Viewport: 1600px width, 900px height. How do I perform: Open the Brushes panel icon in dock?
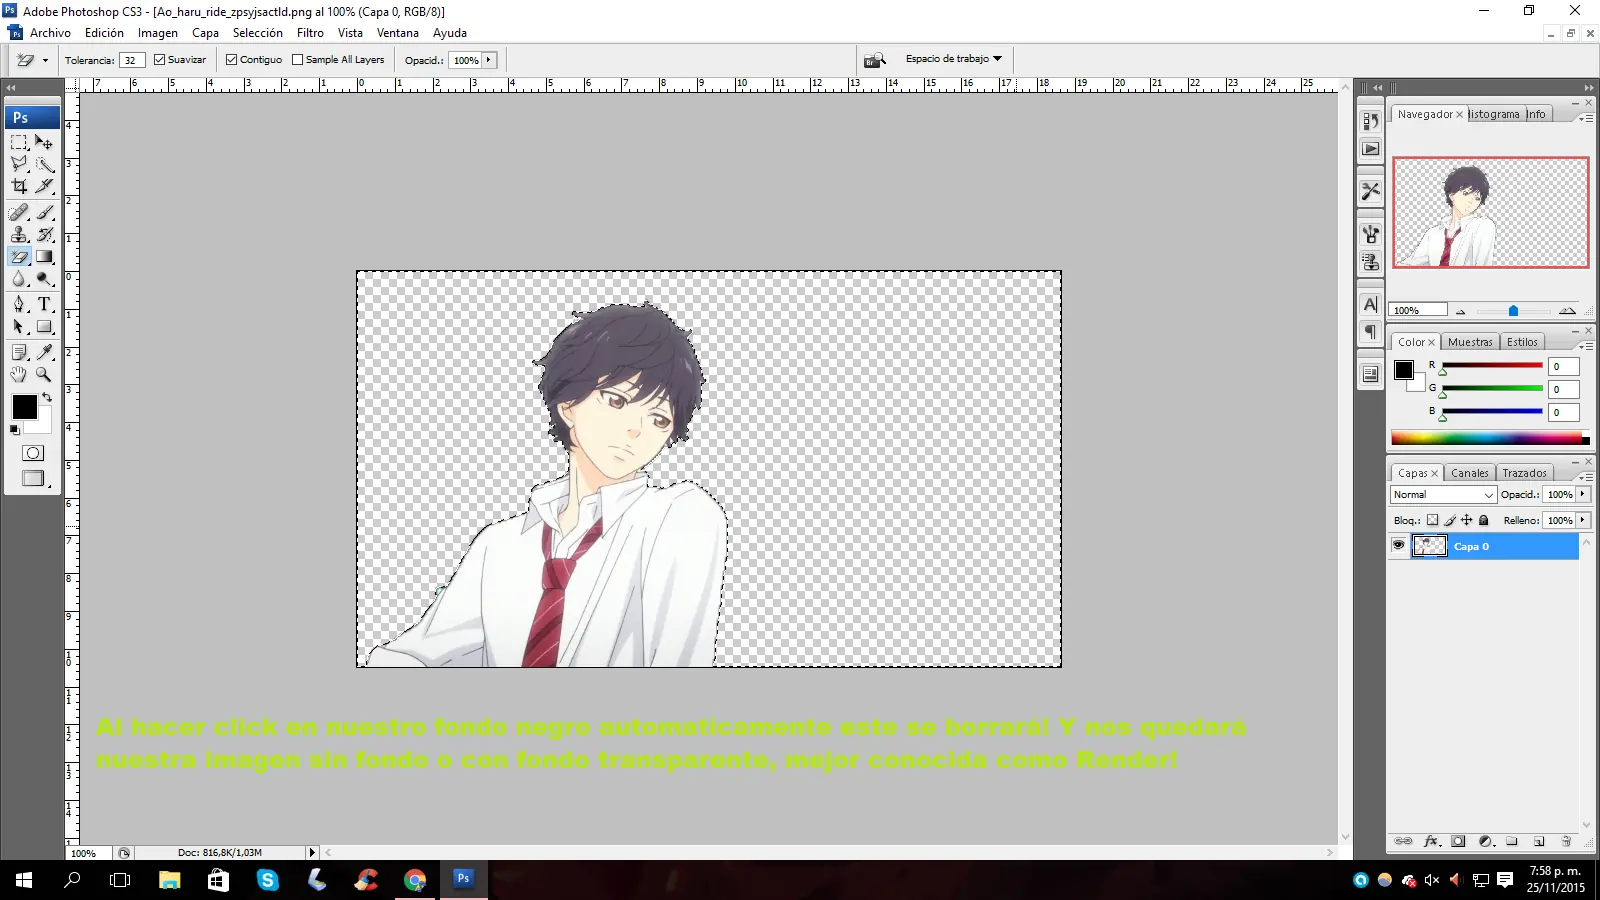[x=1370, y=234]
